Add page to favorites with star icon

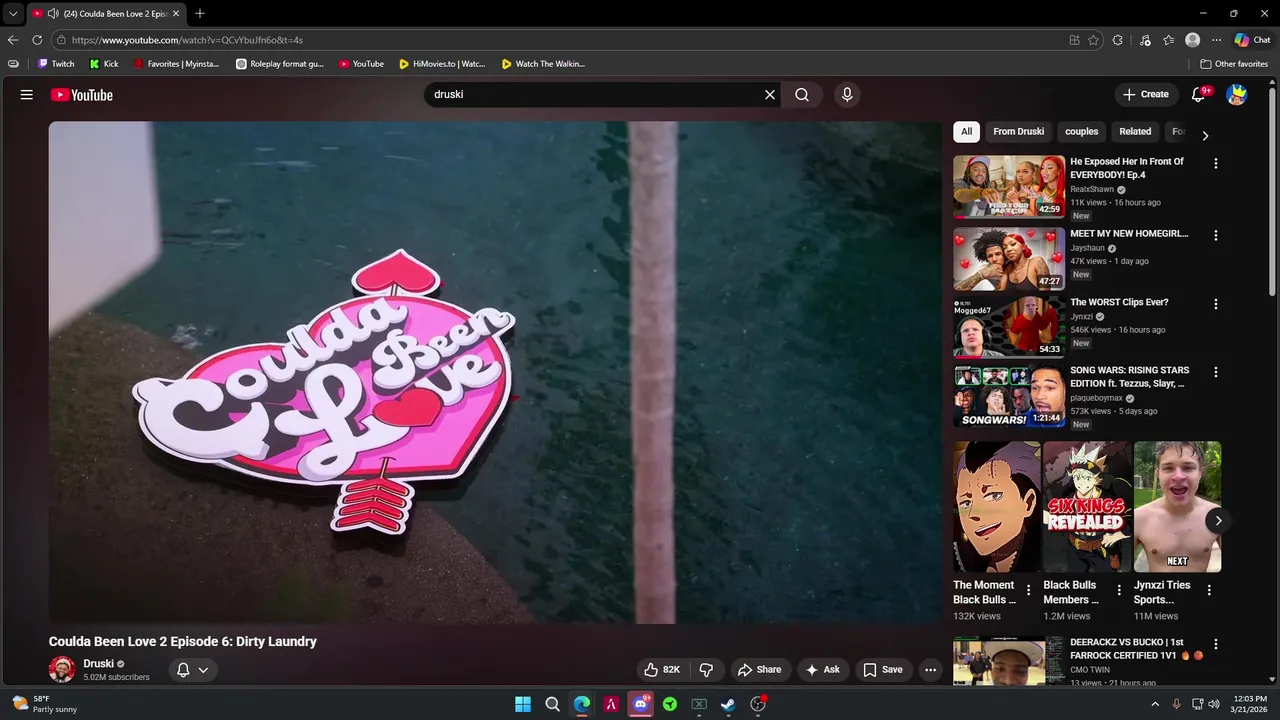[x=1093, y=40]
